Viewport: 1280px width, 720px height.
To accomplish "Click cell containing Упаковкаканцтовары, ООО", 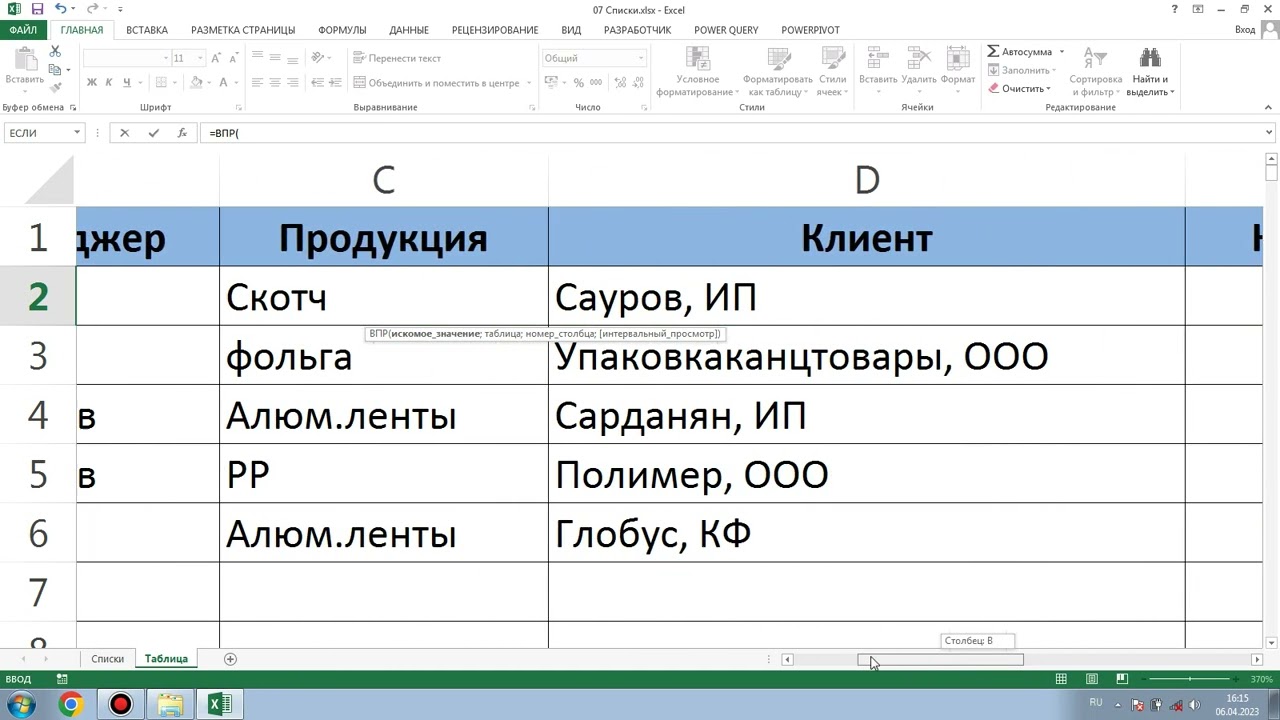I will (867, 356).
